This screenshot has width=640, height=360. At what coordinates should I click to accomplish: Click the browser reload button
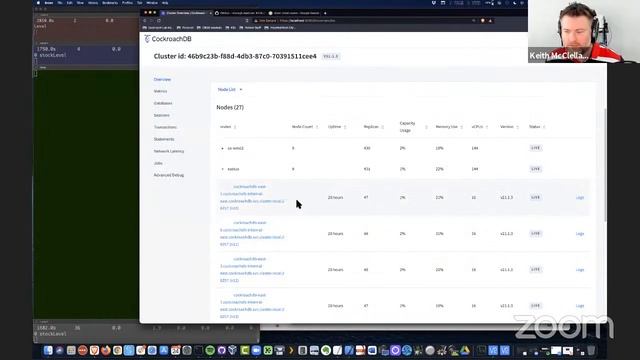[x=159, y=20]
